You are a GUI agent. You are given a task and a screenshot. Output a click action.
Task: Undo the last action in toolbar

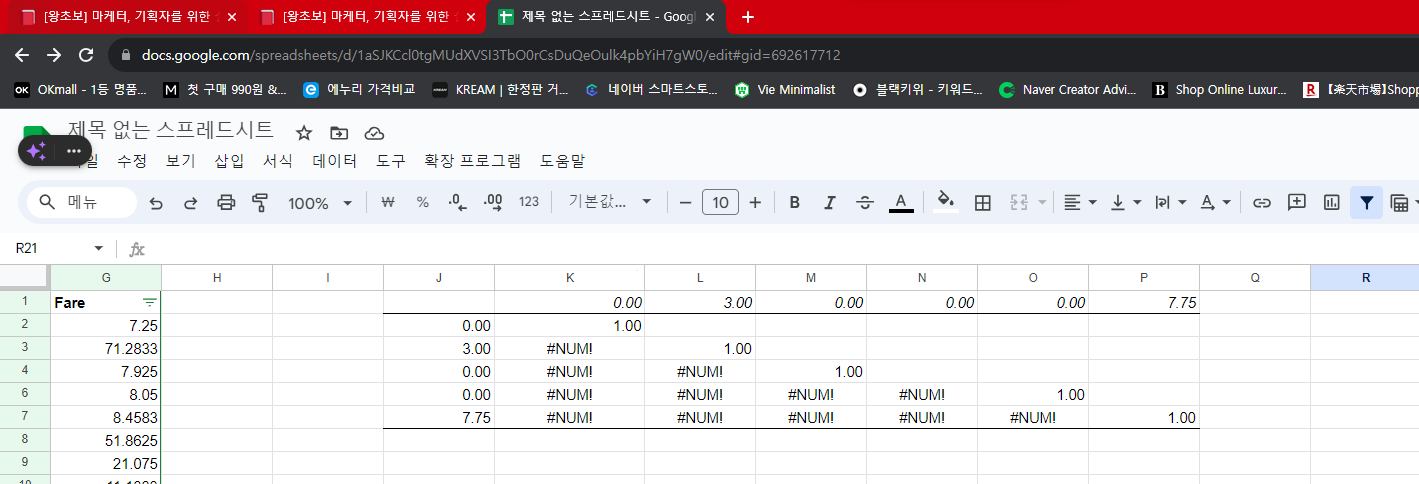(156, 203)
